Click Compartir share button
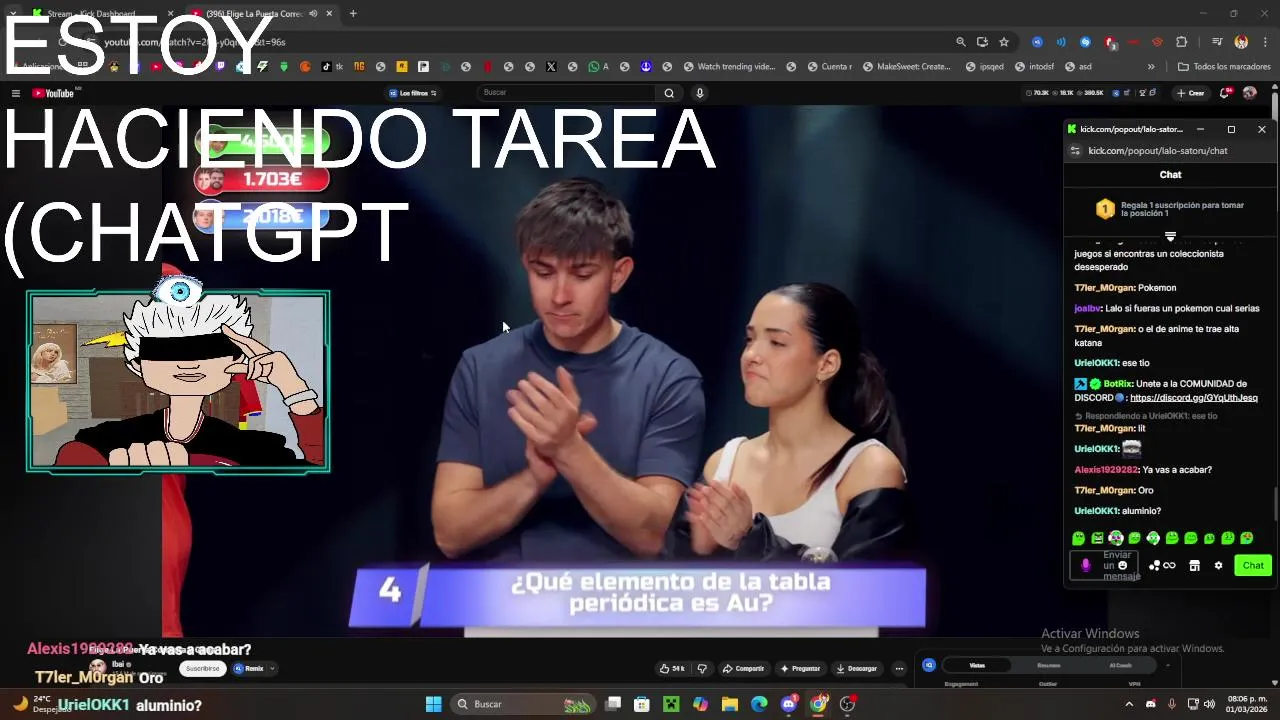 point(743,668)
